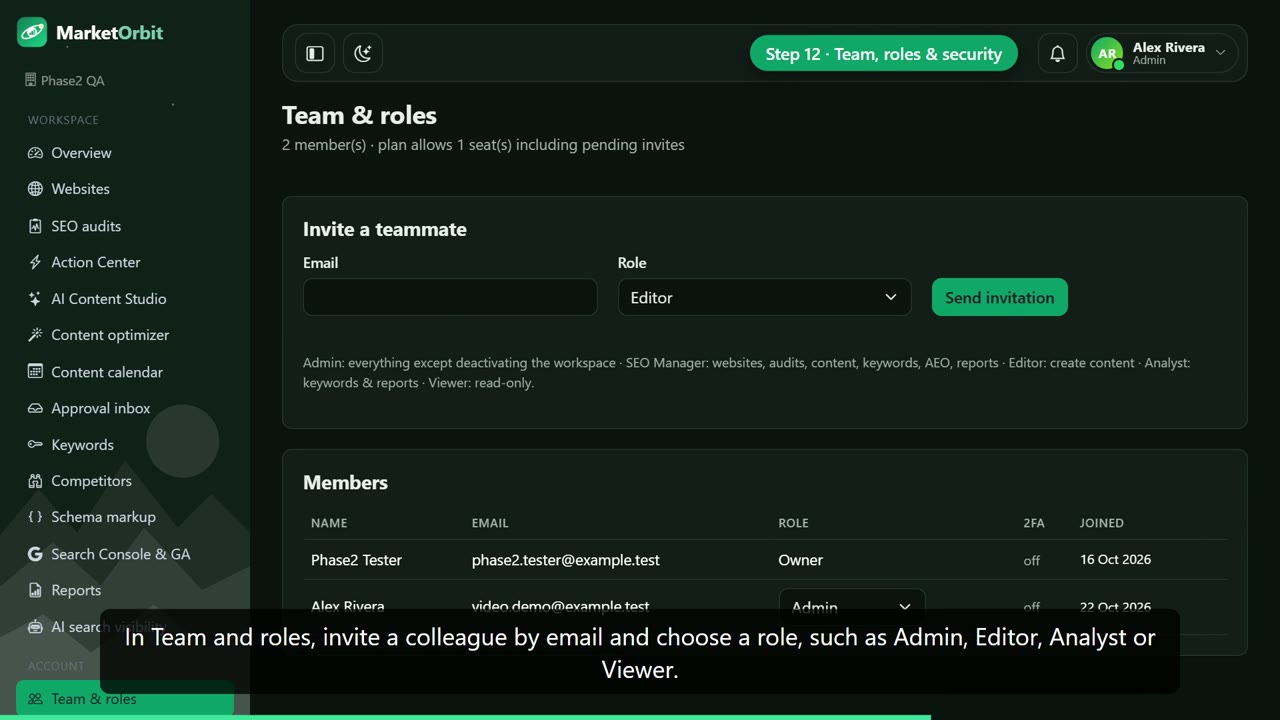Click the 2FA column header
The image size is (1280, 720).
pyautogui.click(x=1034, y=523)
